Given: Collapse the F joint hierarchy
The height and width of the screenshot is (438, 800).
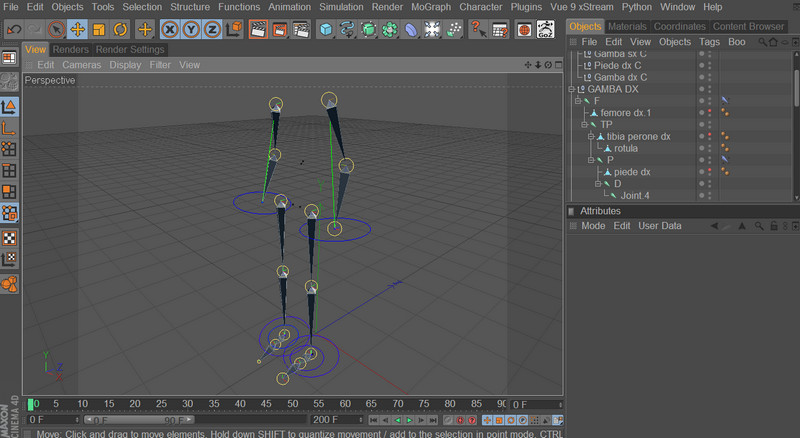Looking at the screenshot, I should [x=577, y=101].
